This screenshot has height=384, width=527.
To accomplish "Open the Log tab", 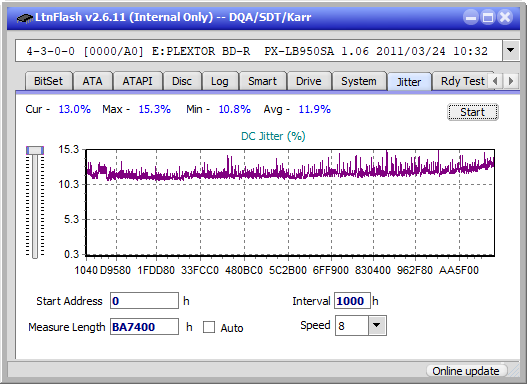I will (x=220, y=81).
